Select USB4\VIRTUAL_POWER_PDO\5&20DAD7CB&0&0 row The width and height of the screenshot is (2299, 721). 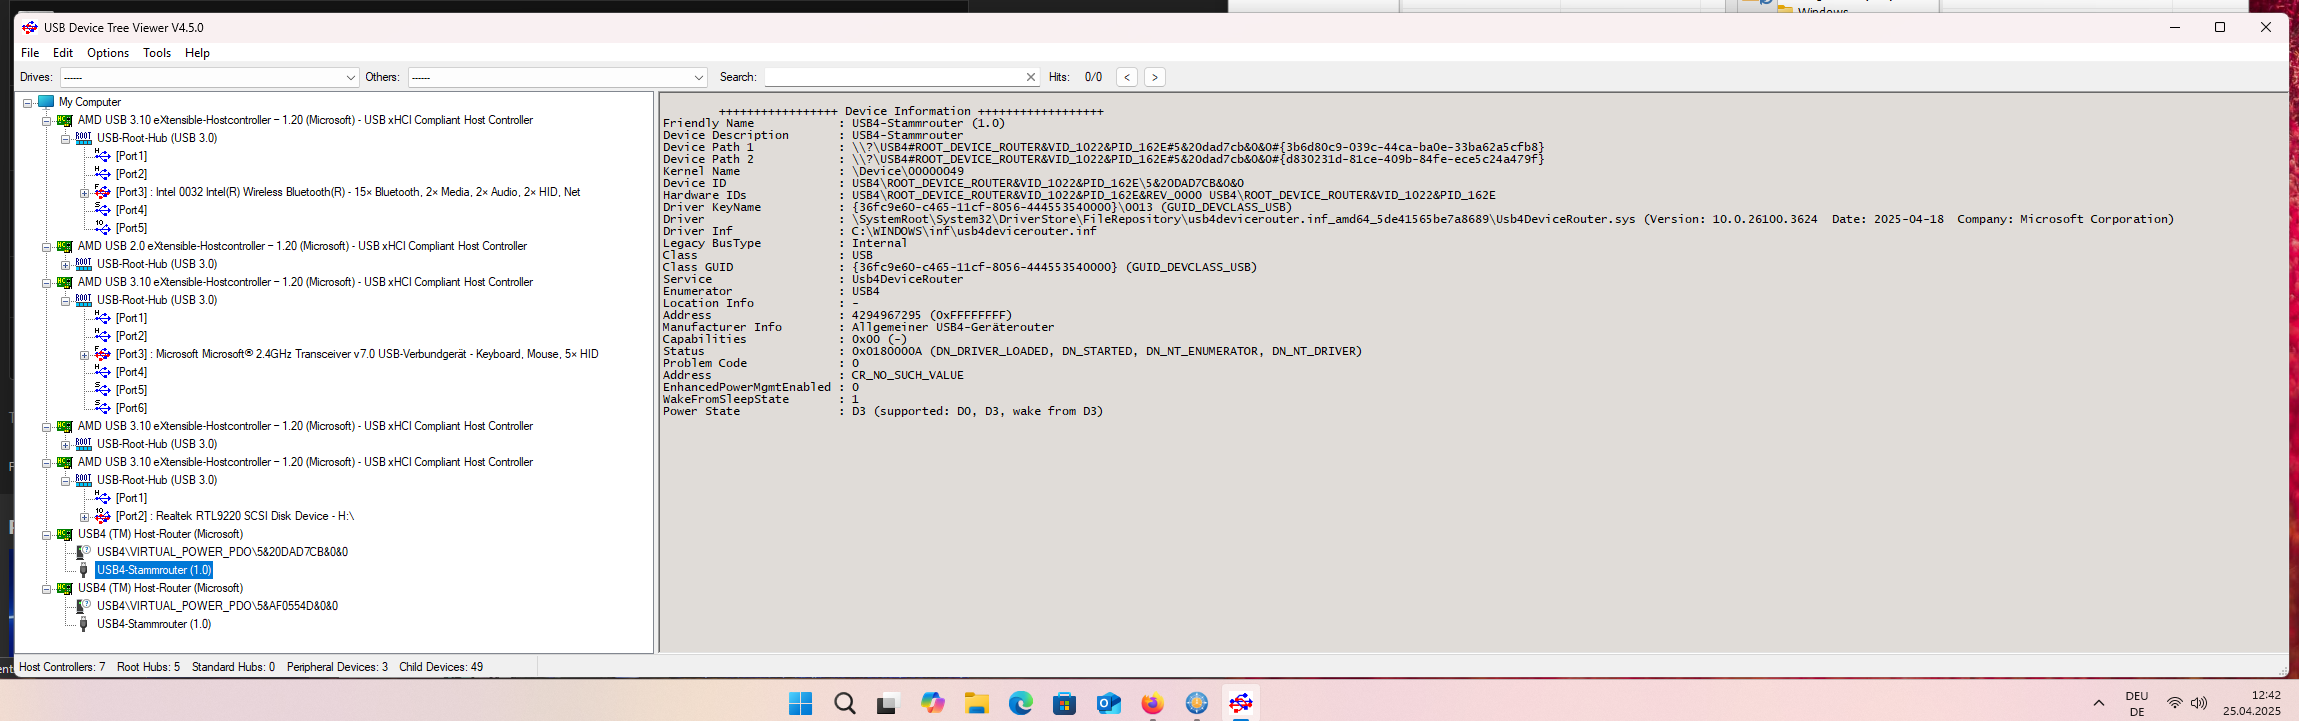click(222, 552)
